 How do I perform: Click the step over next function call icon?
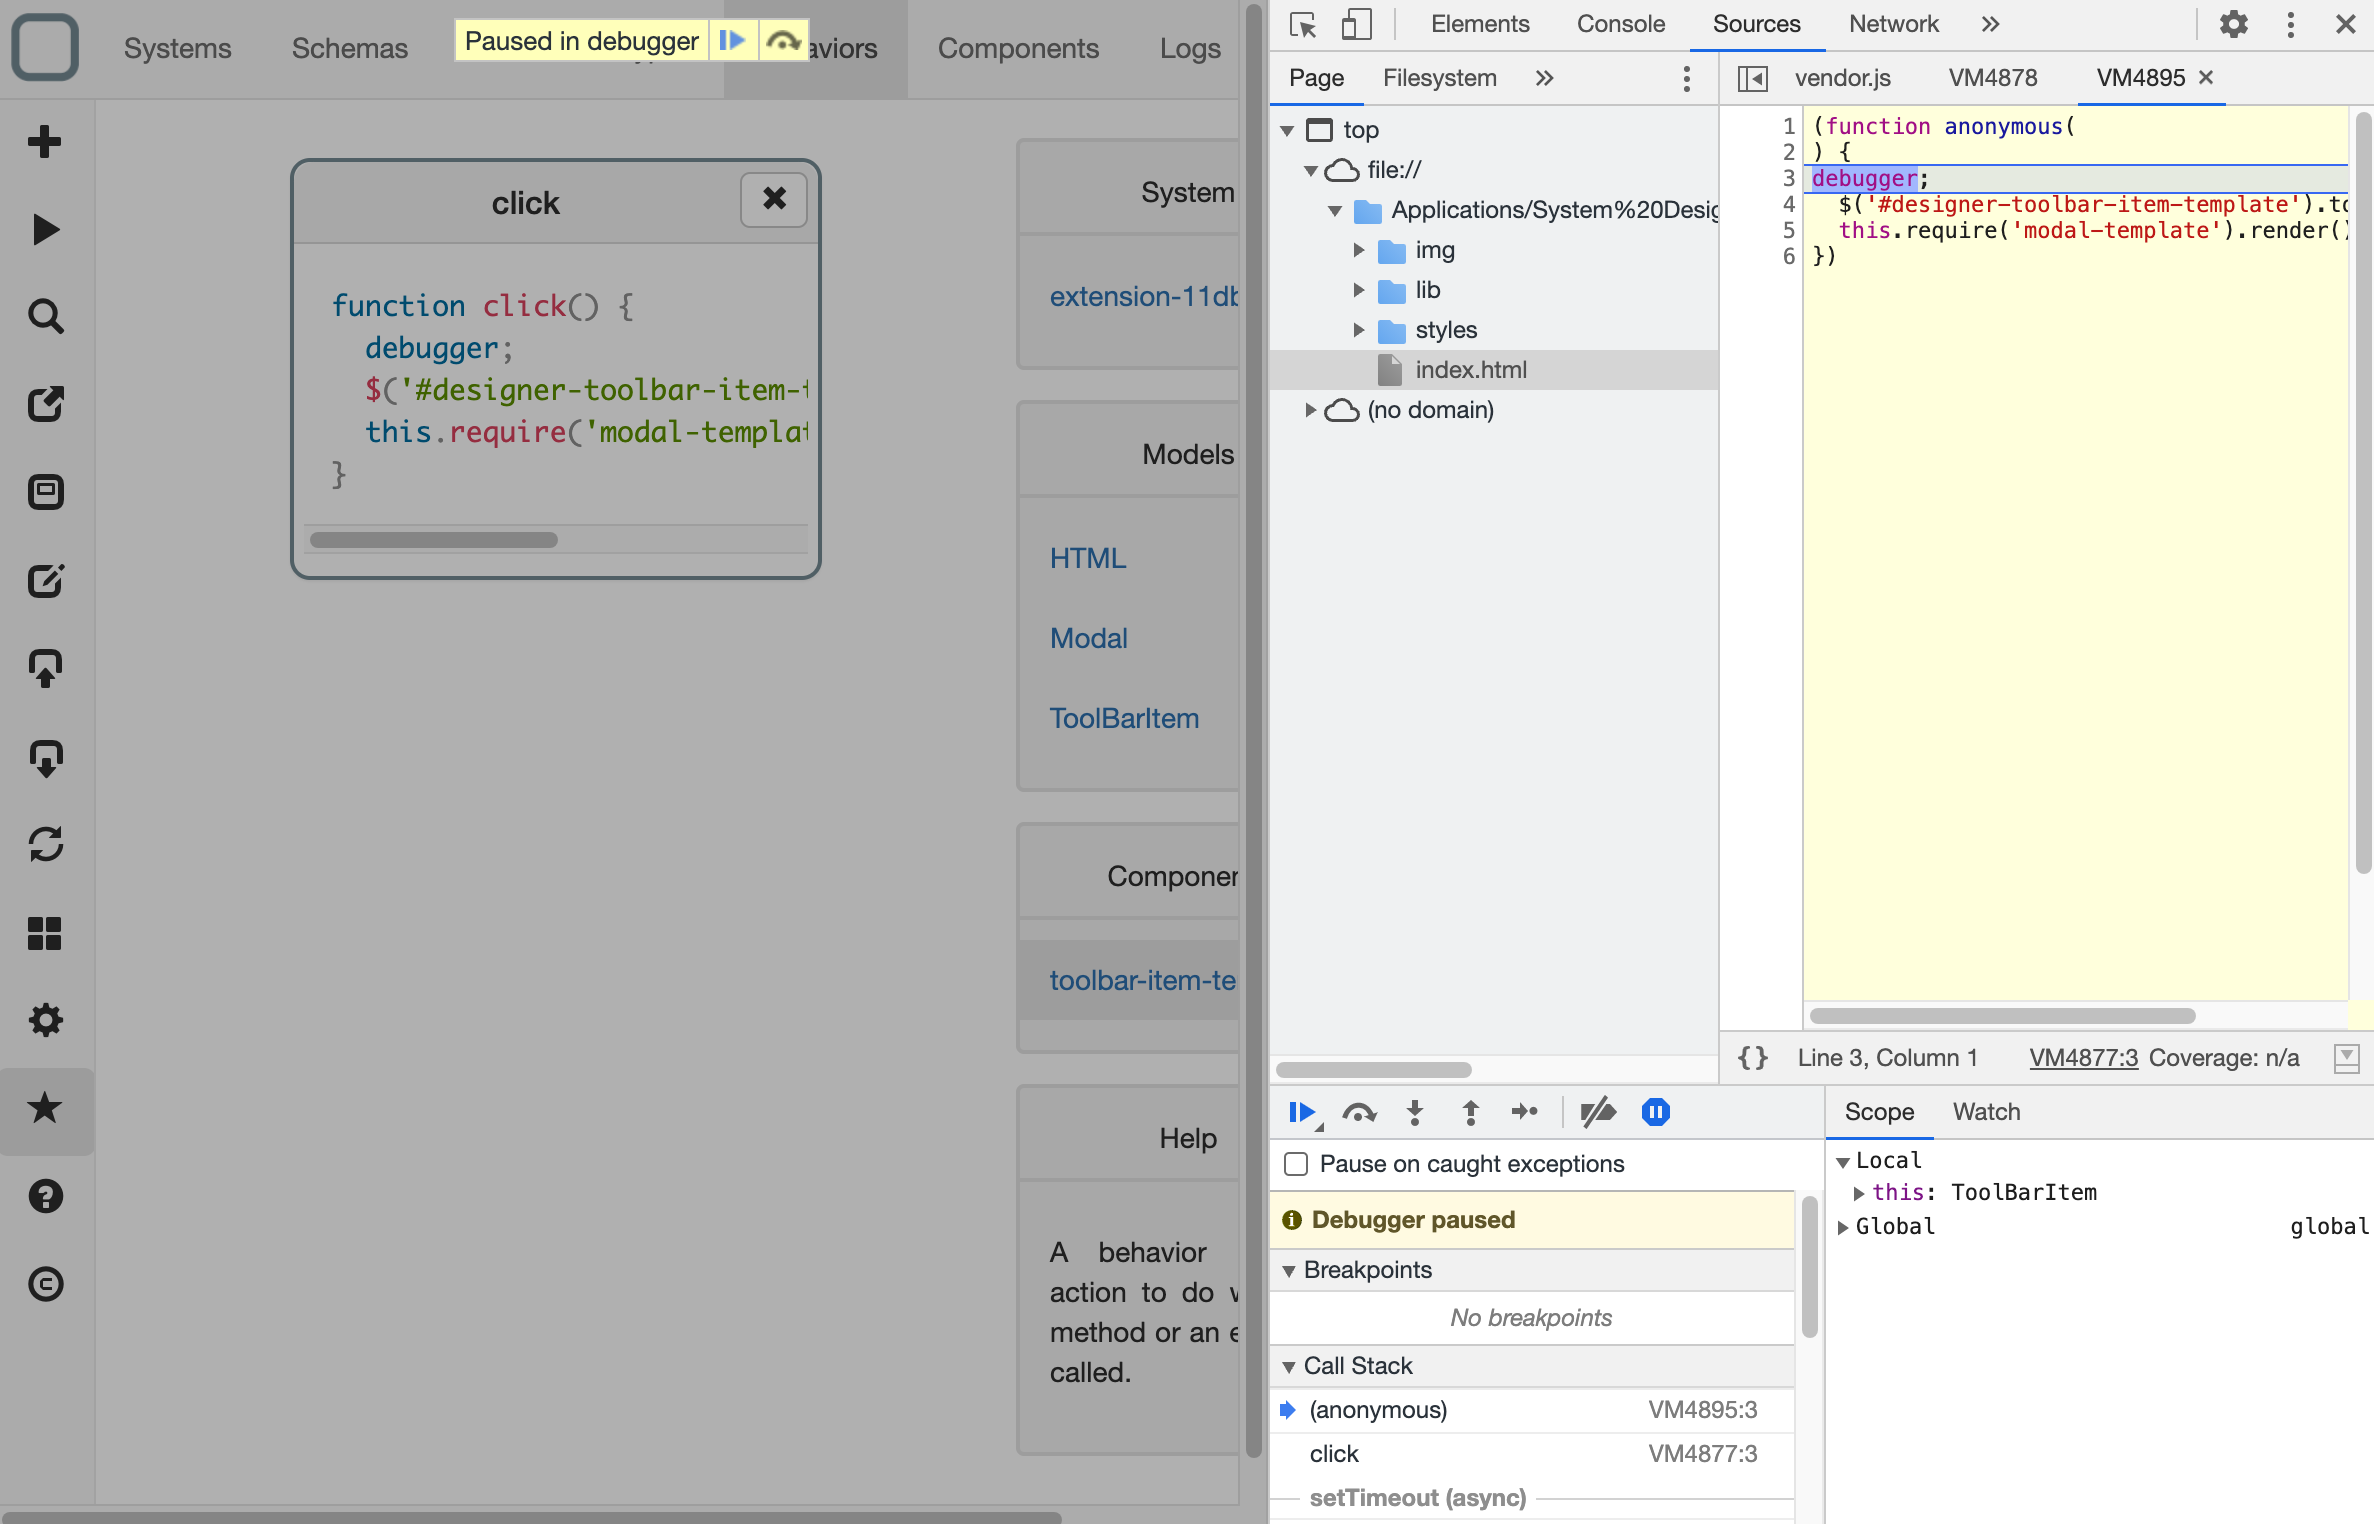[1358, 1111]
